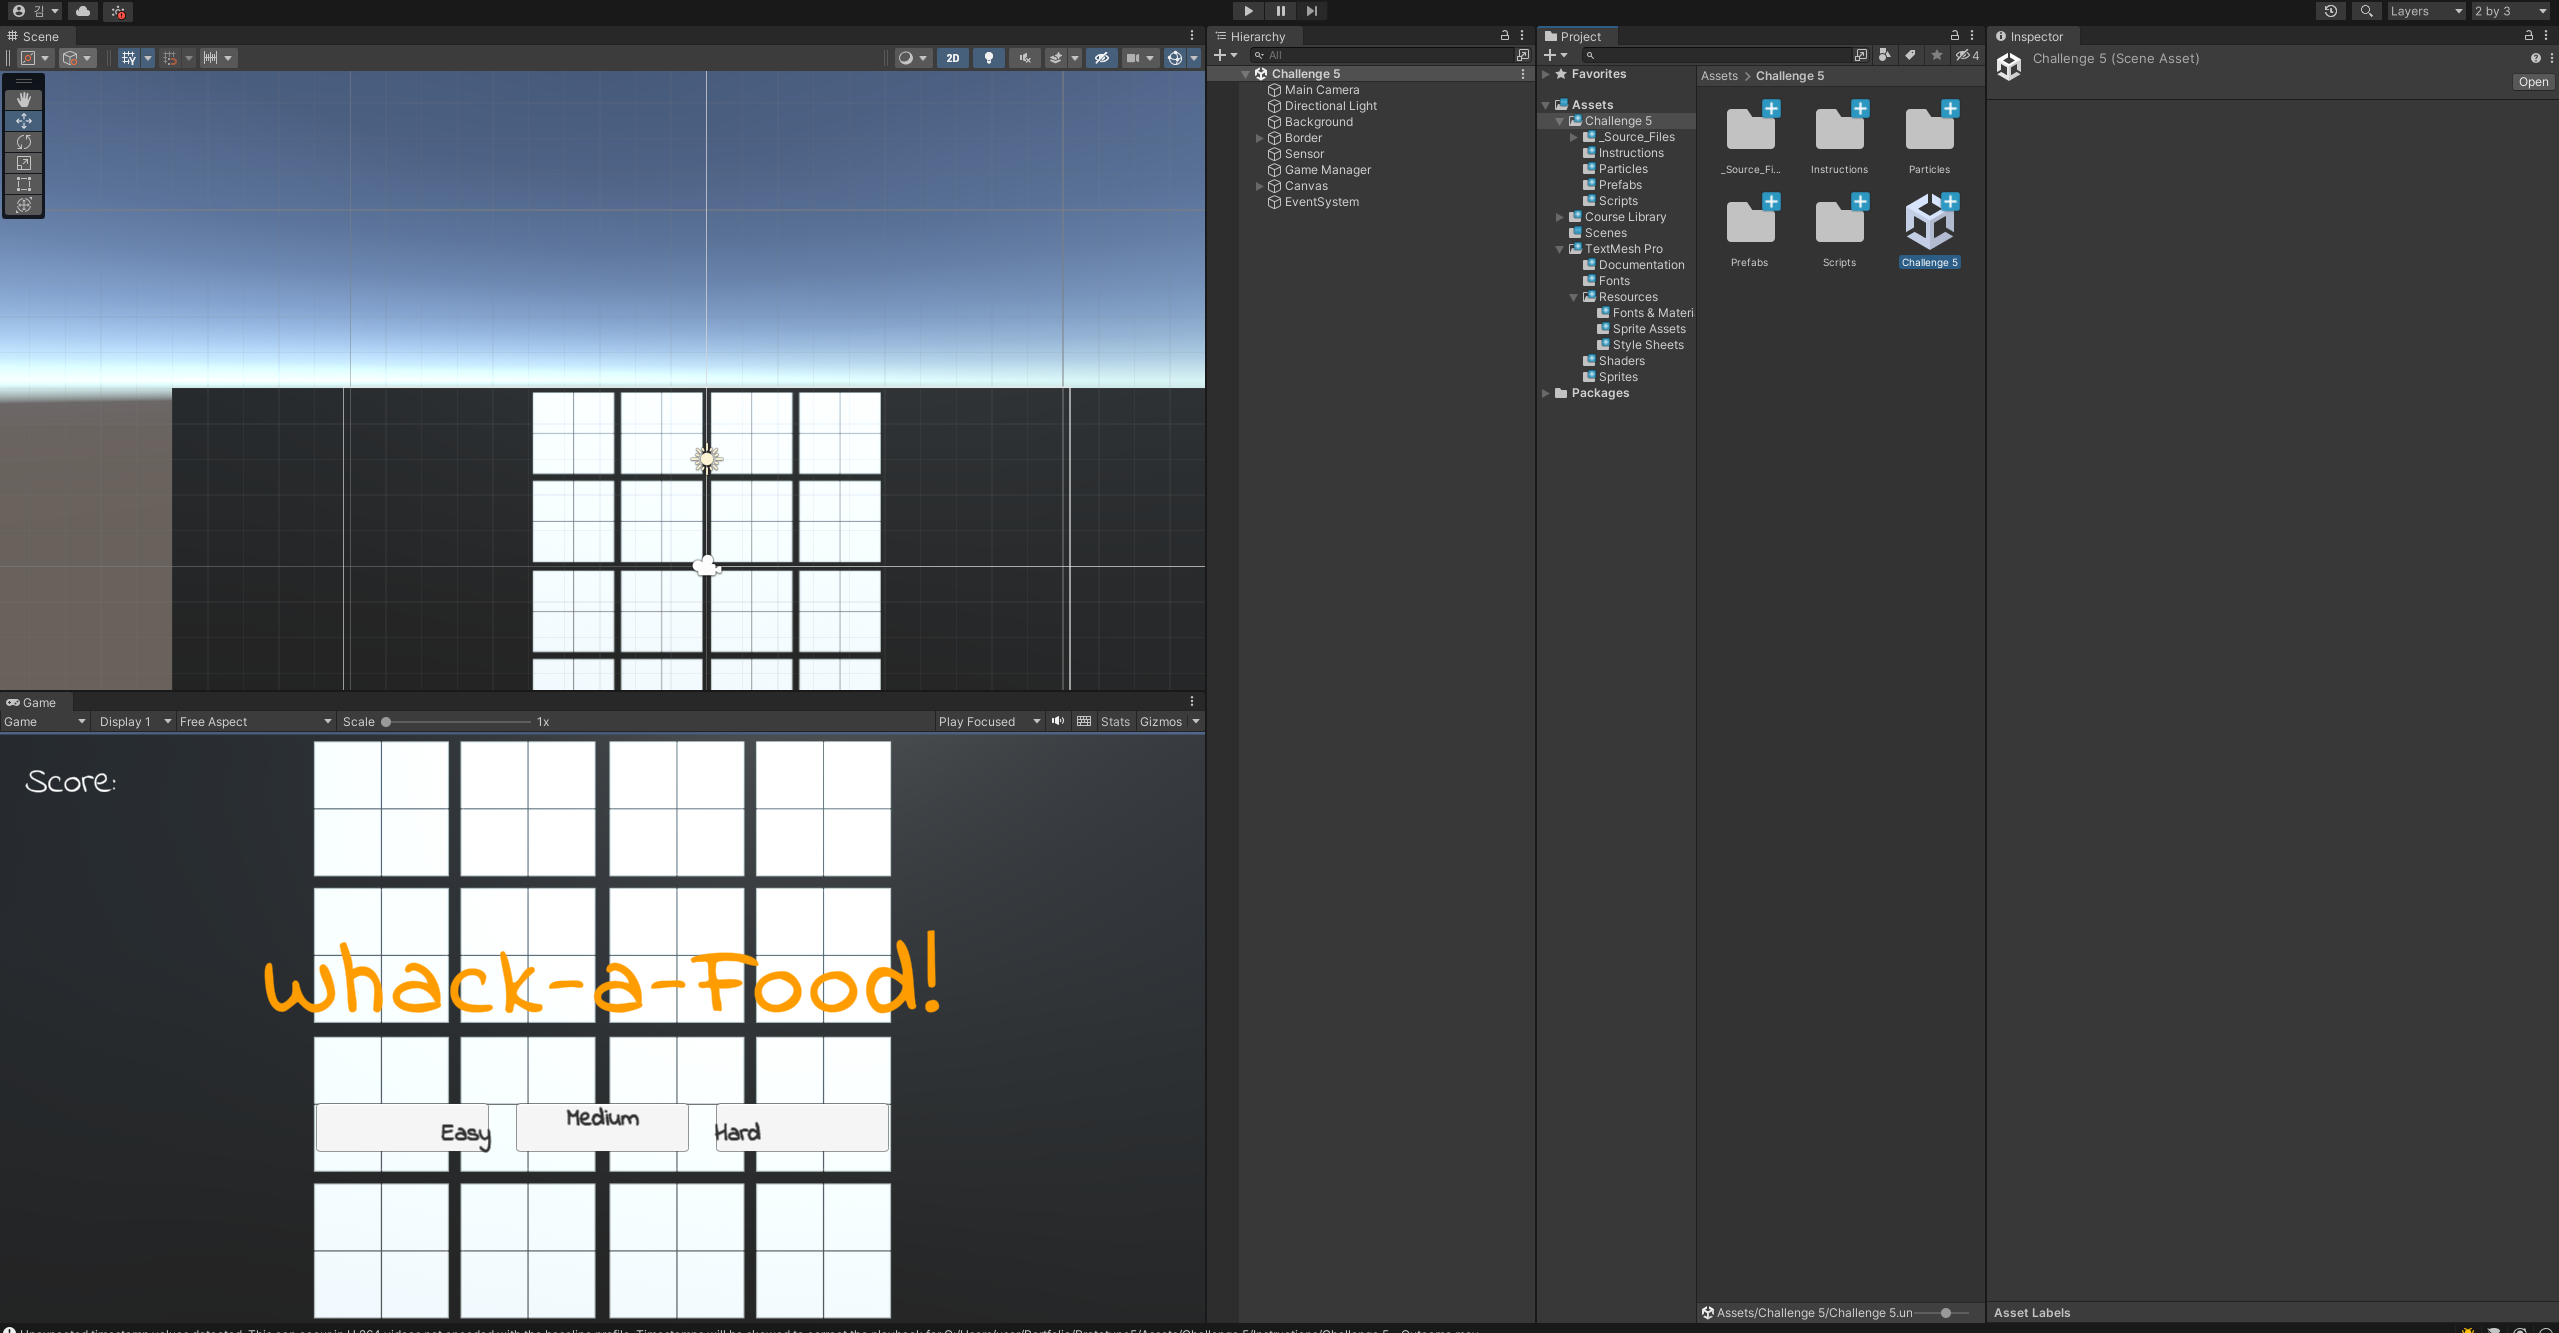The image size is (2559, 1333).
Task: Open the cloud services icon
Action: pos(83,11)
